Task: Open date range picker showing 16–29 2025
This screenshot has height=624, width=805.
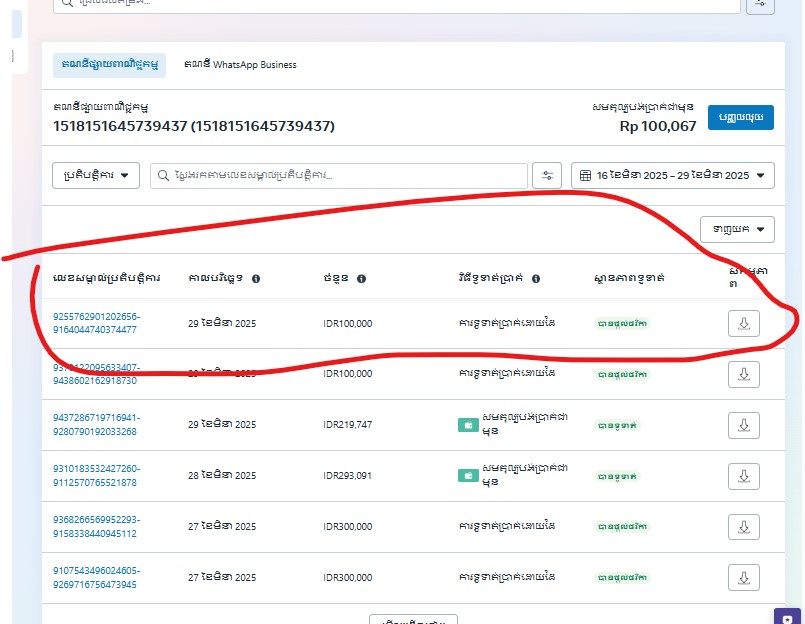Action: coord(672,176)
